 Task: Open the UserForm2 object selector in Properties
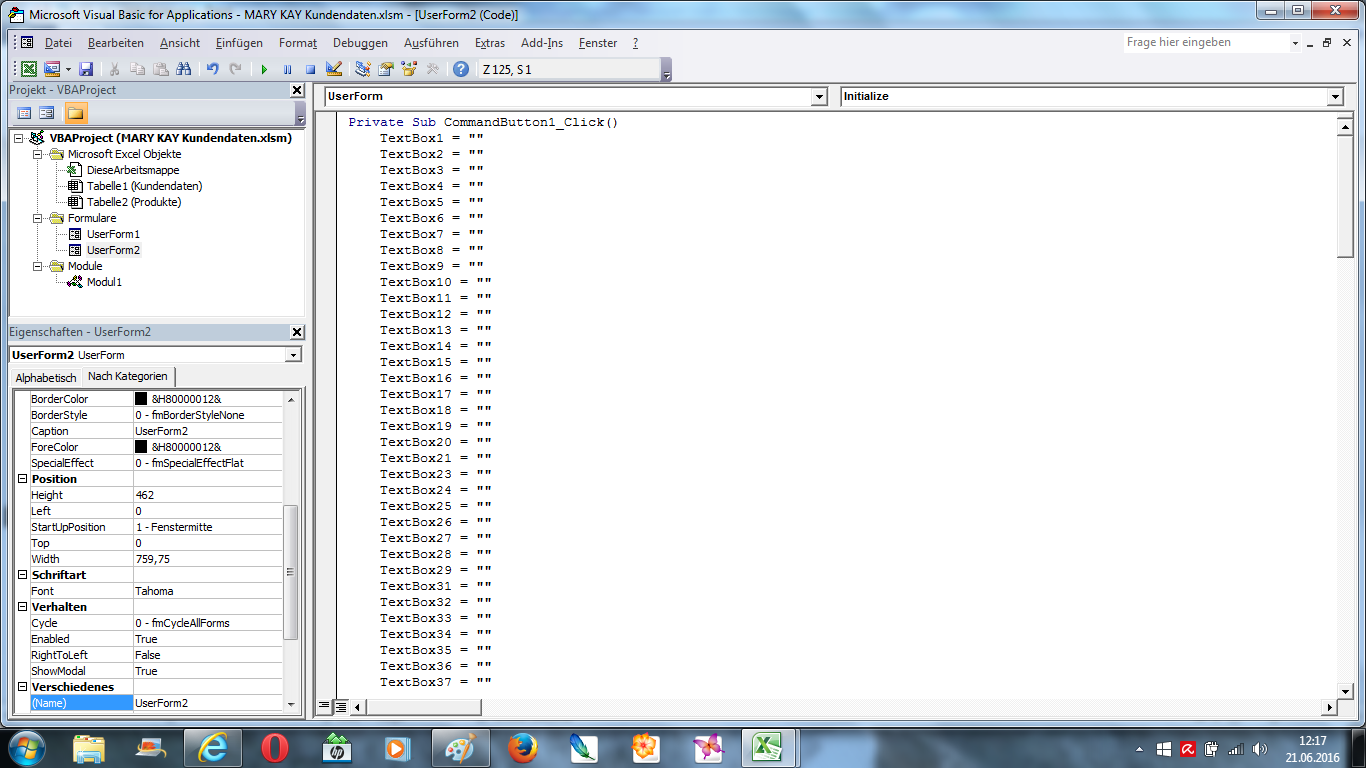293,355
